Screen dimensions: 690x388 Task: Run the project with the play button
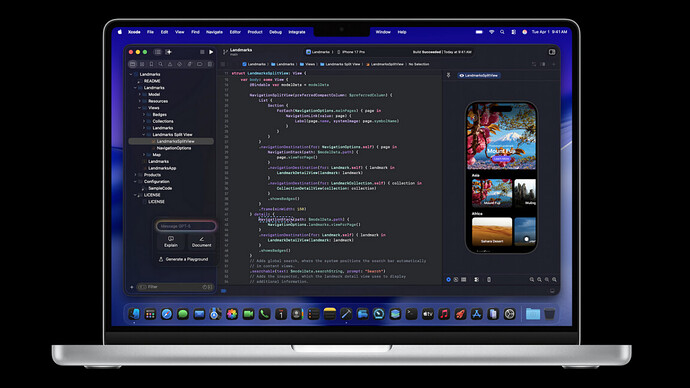(x=211, y=52)
